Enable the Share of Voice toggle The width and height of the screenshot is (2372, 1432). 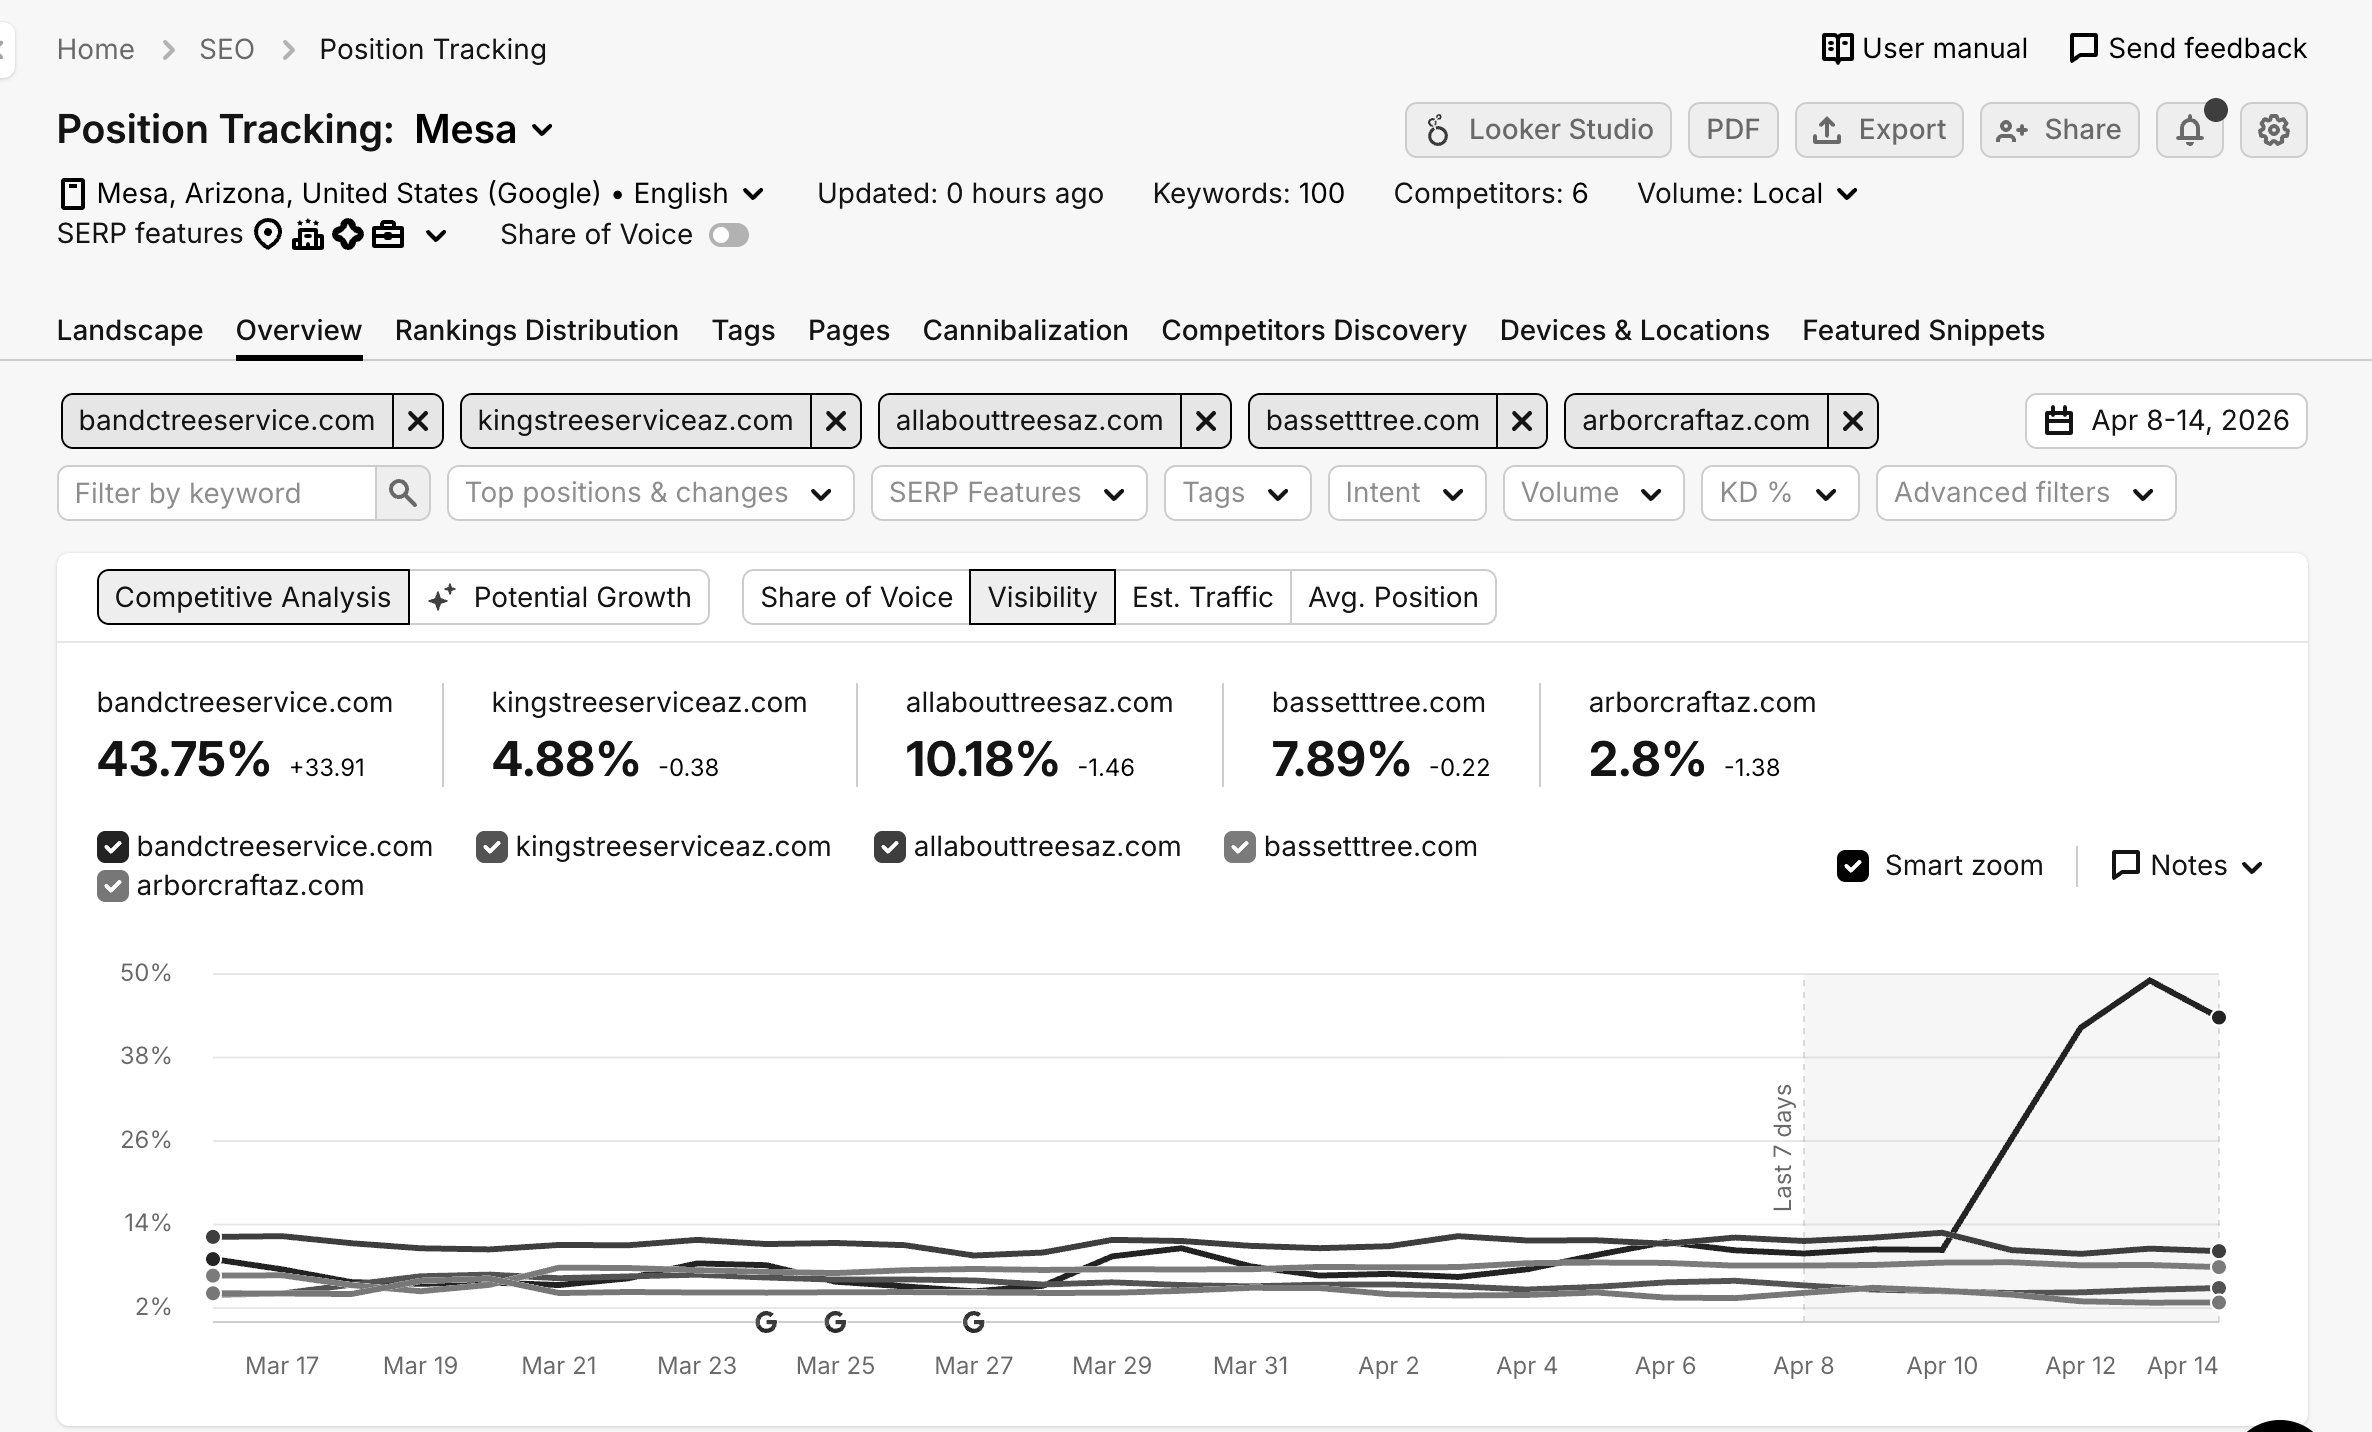tap(729, 235)
